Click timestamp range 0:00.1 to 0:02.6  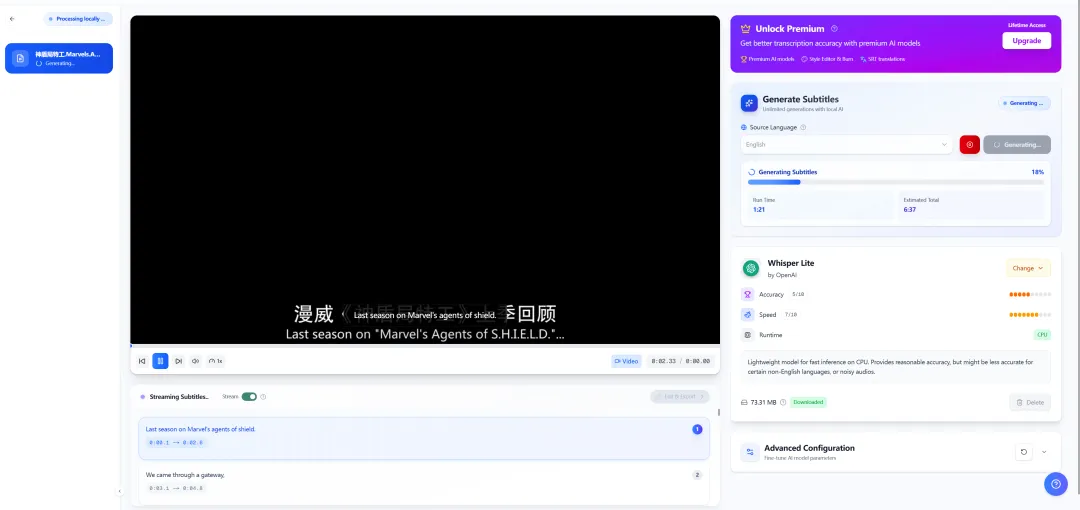(x=176, y=442)
